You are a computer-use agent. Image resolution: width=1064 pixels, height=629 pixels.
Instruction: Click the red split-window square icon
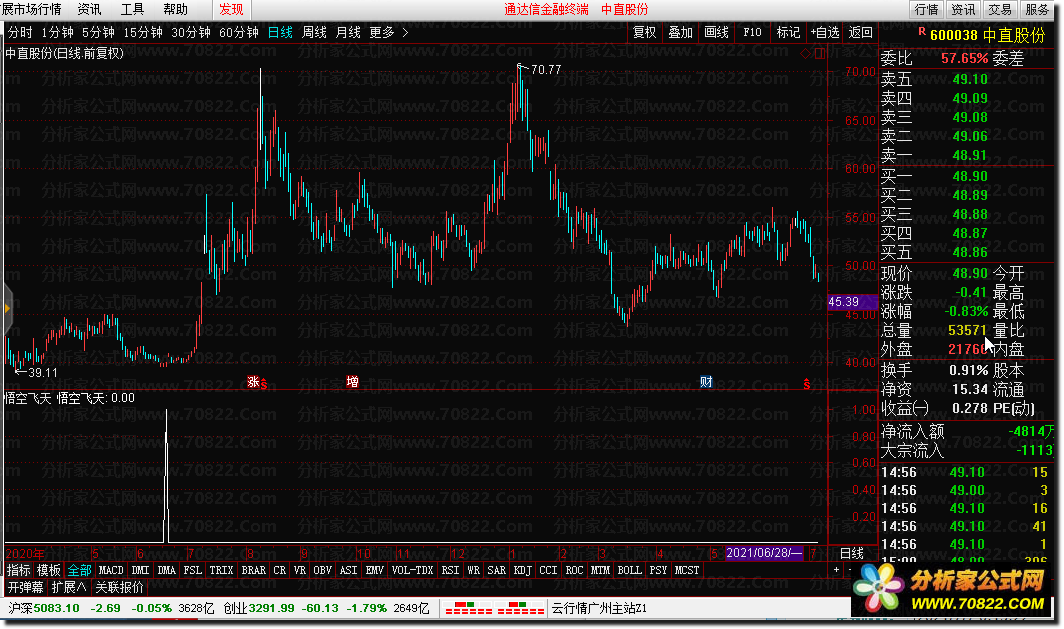(820, 54)
